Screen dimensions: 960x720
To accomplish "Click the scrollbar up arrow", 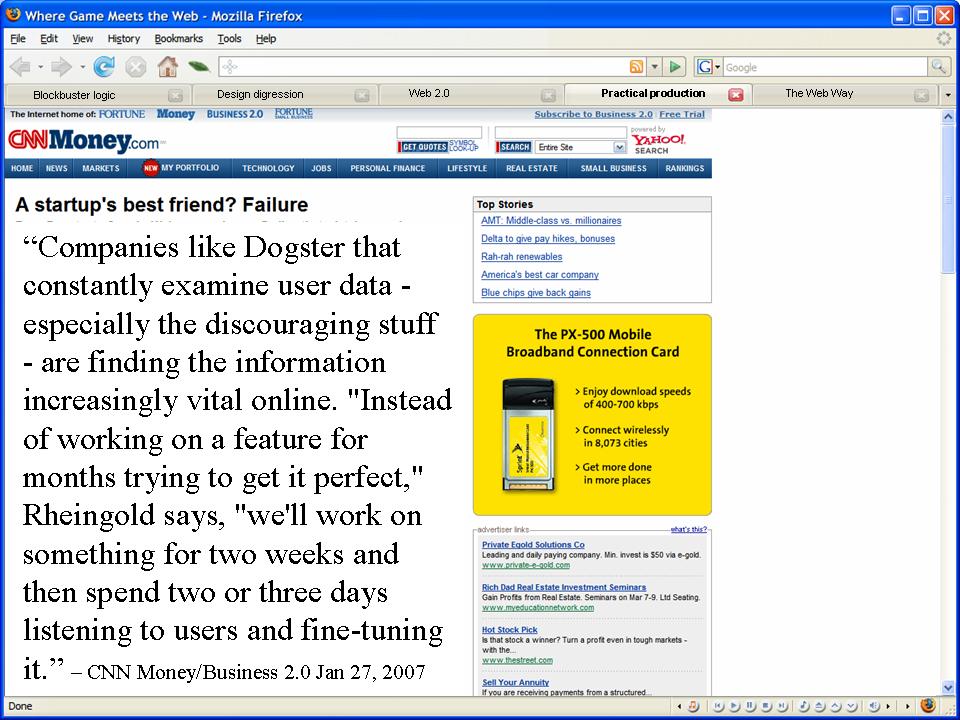I will [x=948, y=116].
